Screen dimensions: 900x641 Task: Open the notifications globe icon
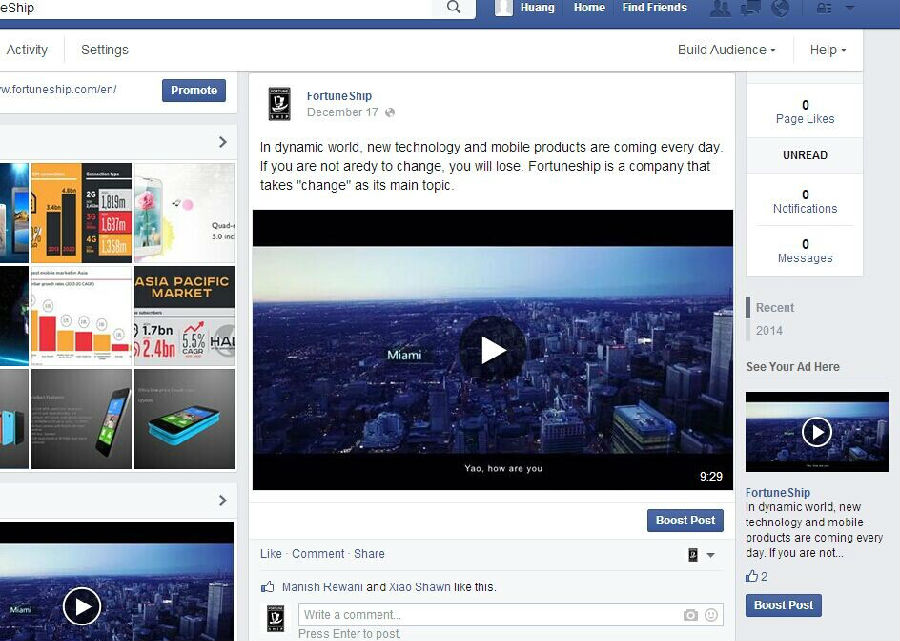pyautogui.click(x=780, y=8)
